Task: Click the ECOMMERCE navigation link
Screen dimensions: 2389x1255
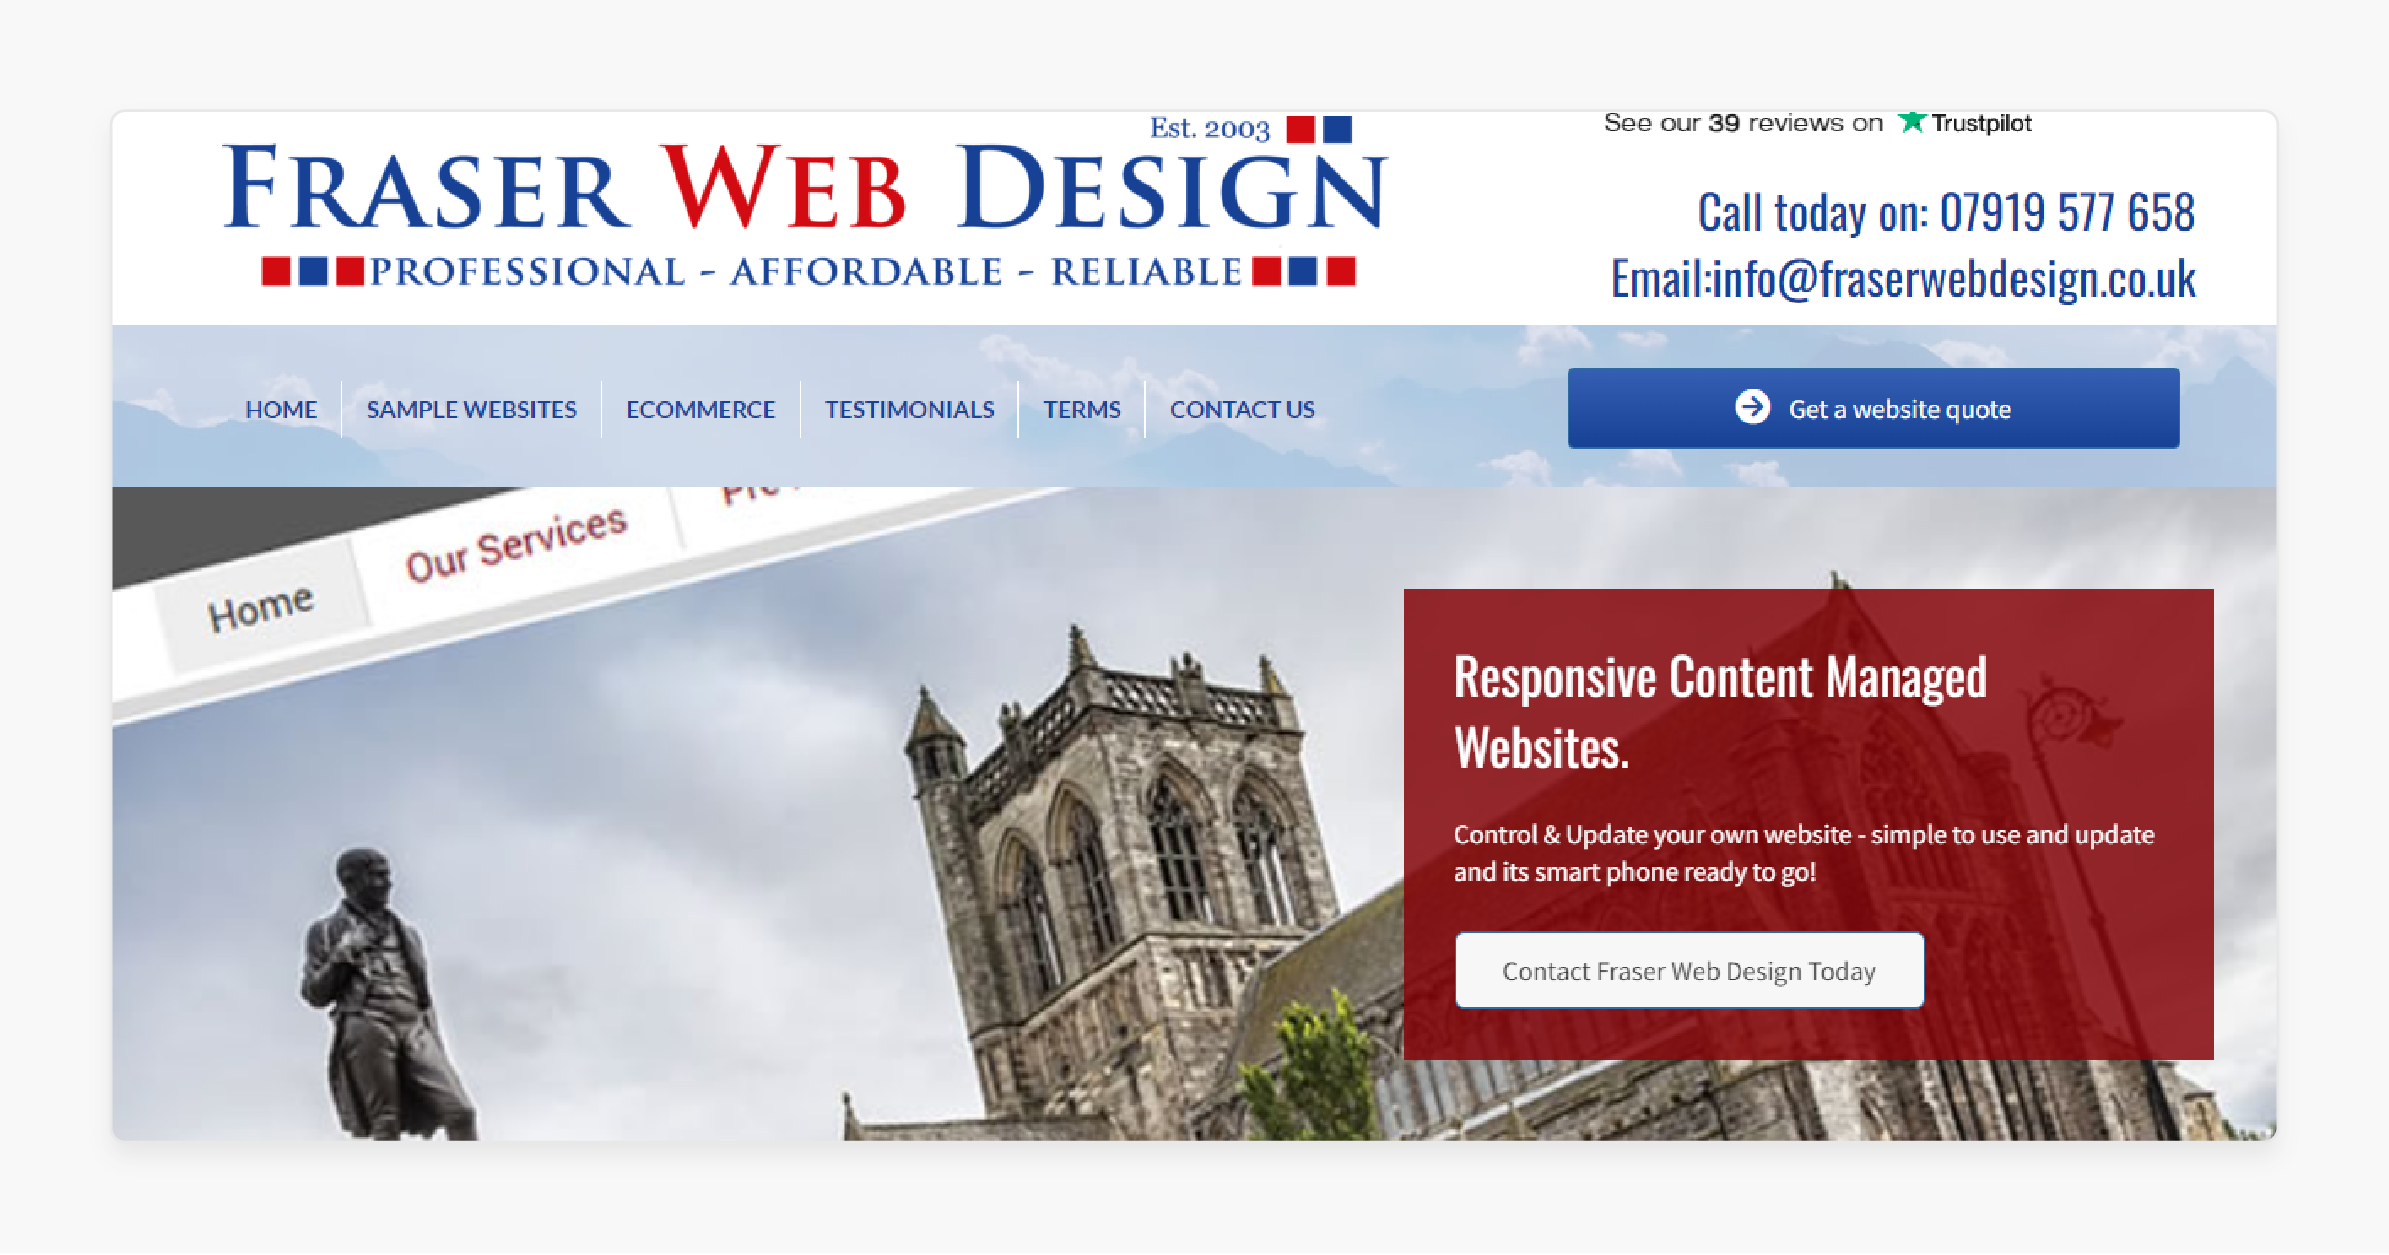Action: point(698,409)
